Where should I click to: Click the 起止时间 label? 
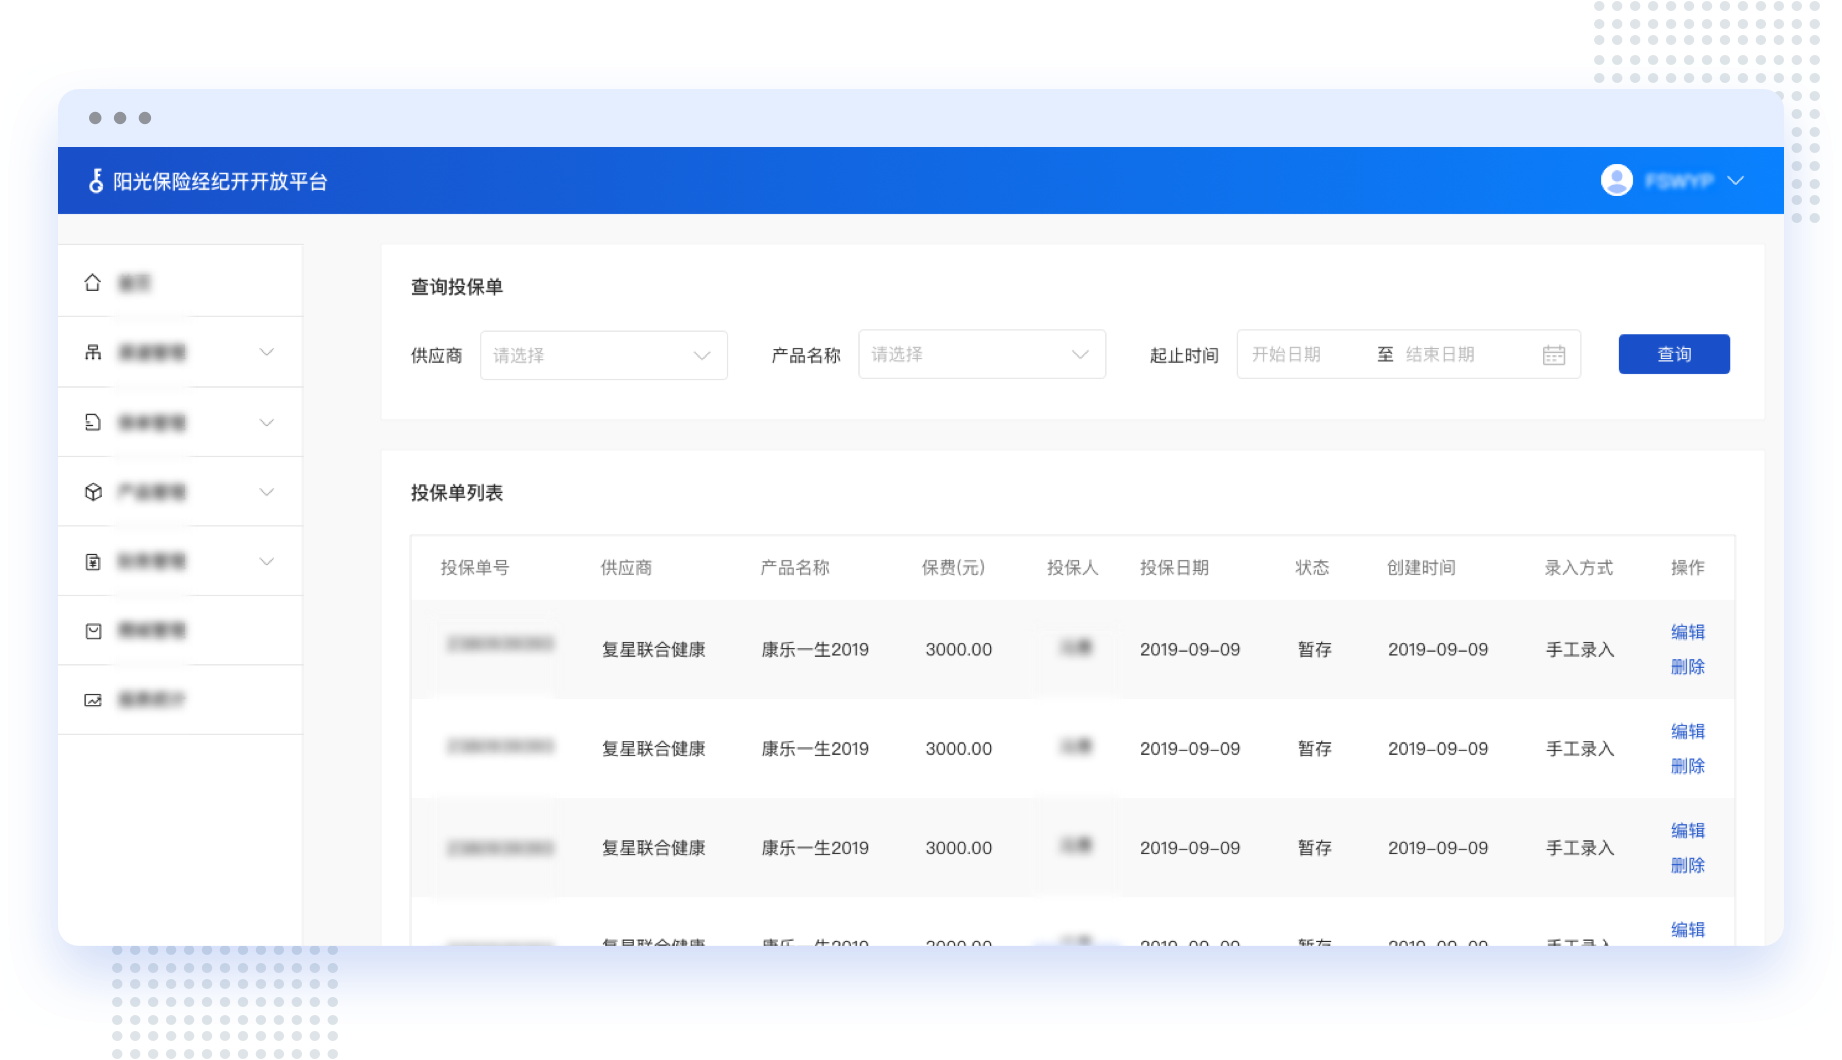tap(1184, 356)
